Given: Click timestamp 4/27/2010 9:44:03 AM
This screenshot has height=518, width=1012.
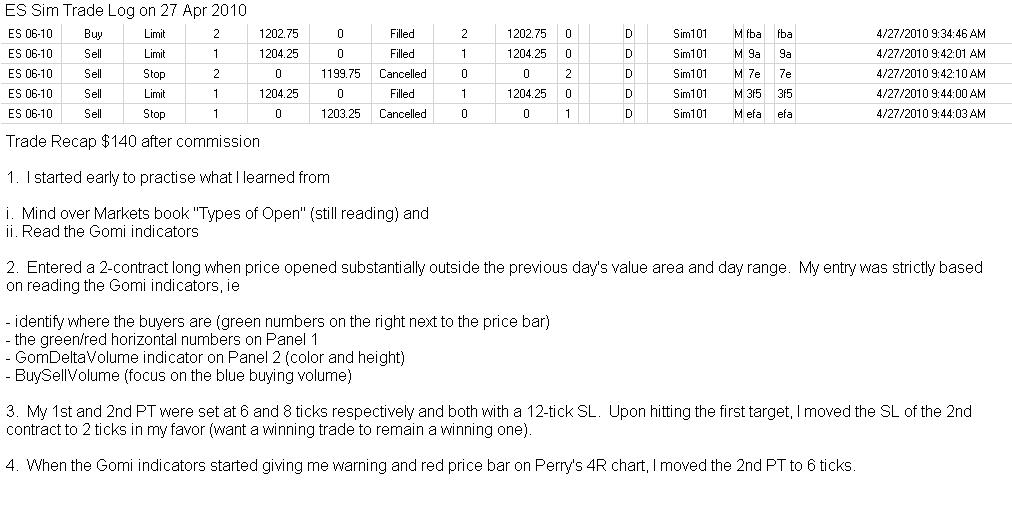Looking at the screenshot, I should [x=930, y=114].
